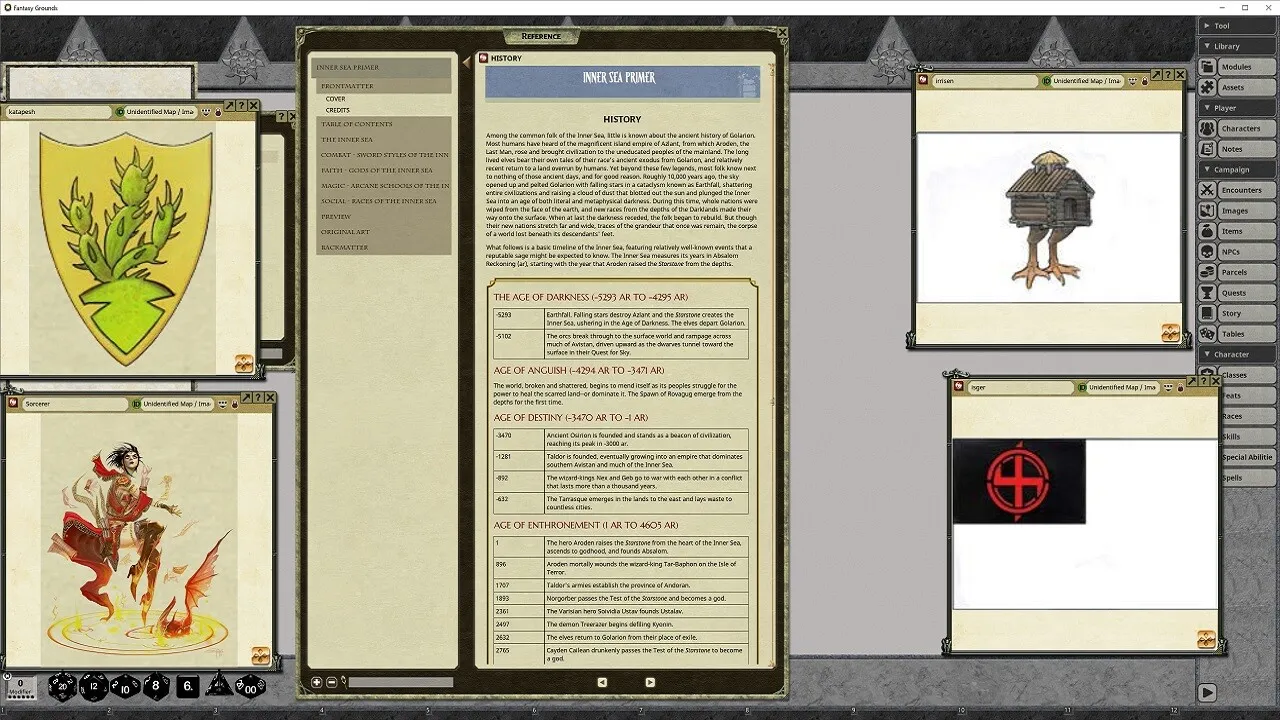Screen dimensions: 1280x720
Task: Pick the d10 die
Action: pos(125,686)
